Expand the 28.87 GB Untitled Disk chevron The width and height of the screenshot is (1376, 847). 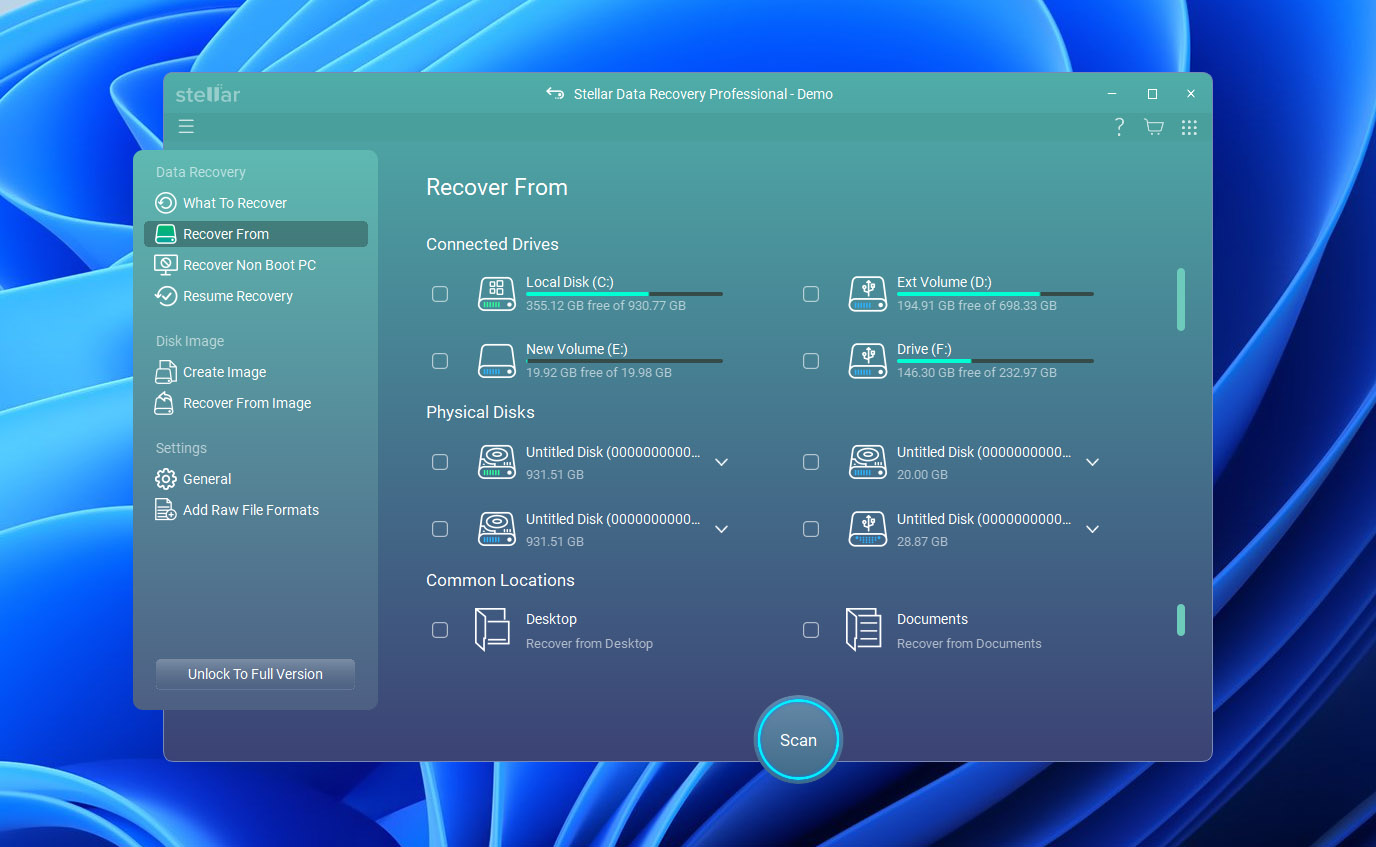(1093, 529)
